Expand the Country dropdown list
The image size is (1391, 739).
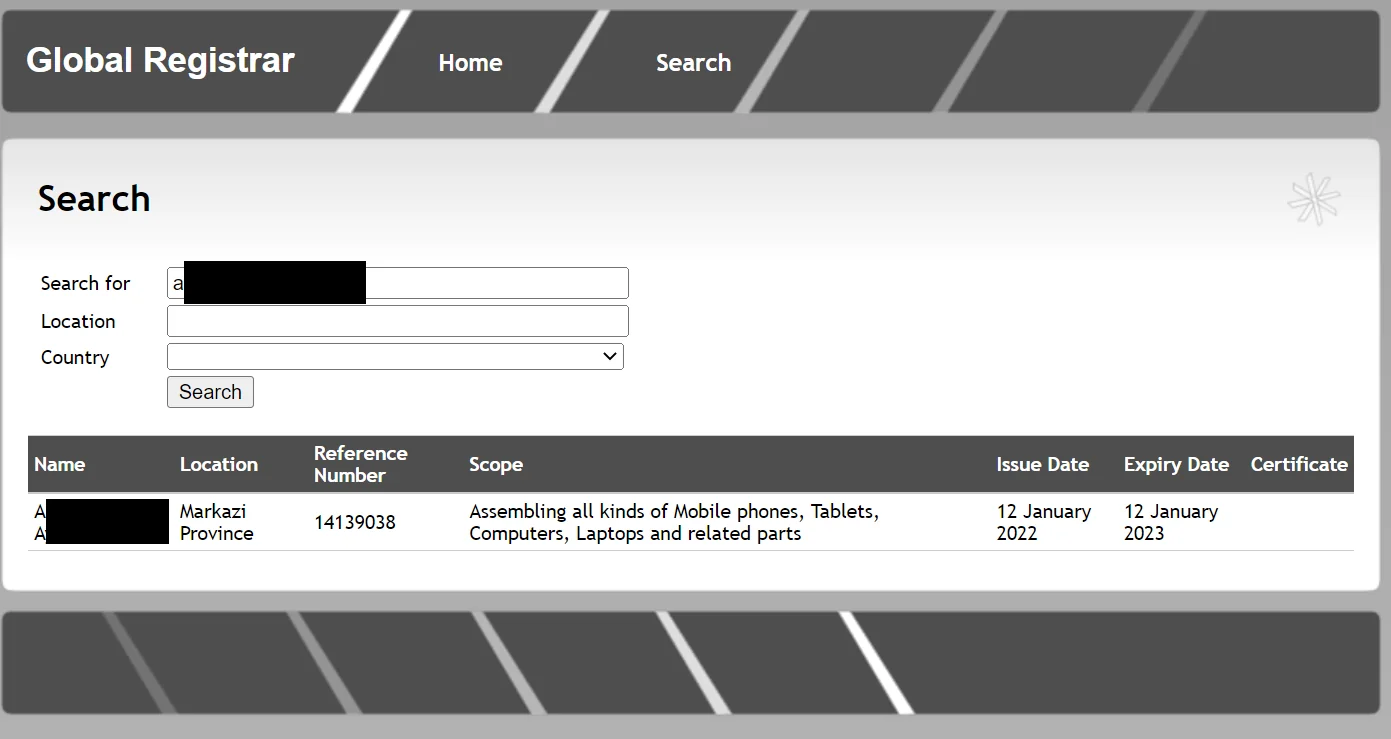395,357
